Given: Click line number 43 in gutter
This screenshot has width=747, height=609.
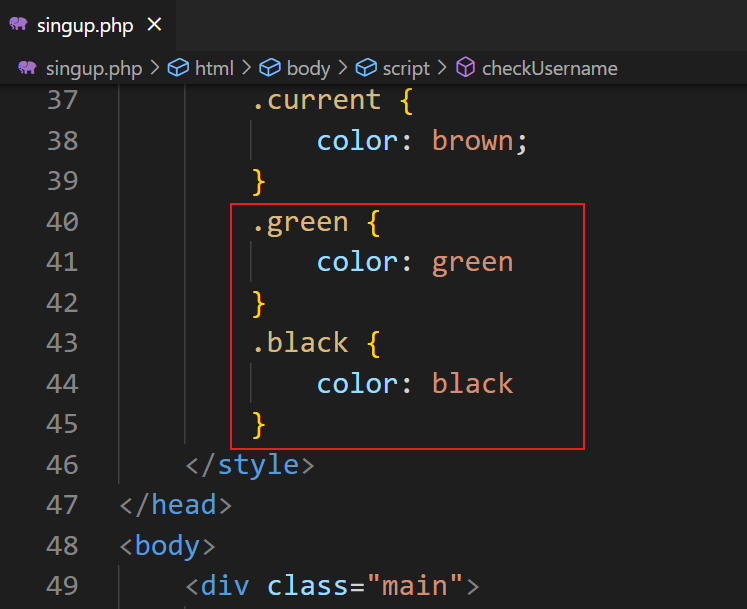Looking at the screenshot, I should point(62,343).
